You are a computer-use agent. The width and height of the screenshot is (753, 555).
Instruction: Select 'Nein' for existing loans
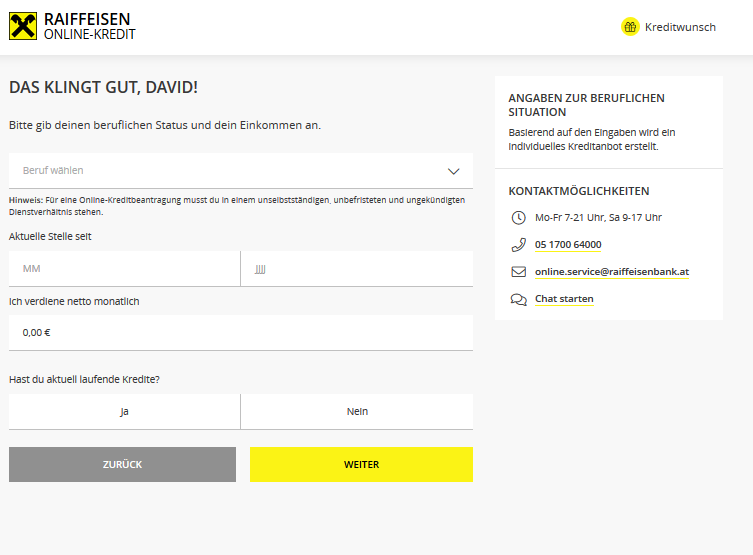tap(357, 411)
